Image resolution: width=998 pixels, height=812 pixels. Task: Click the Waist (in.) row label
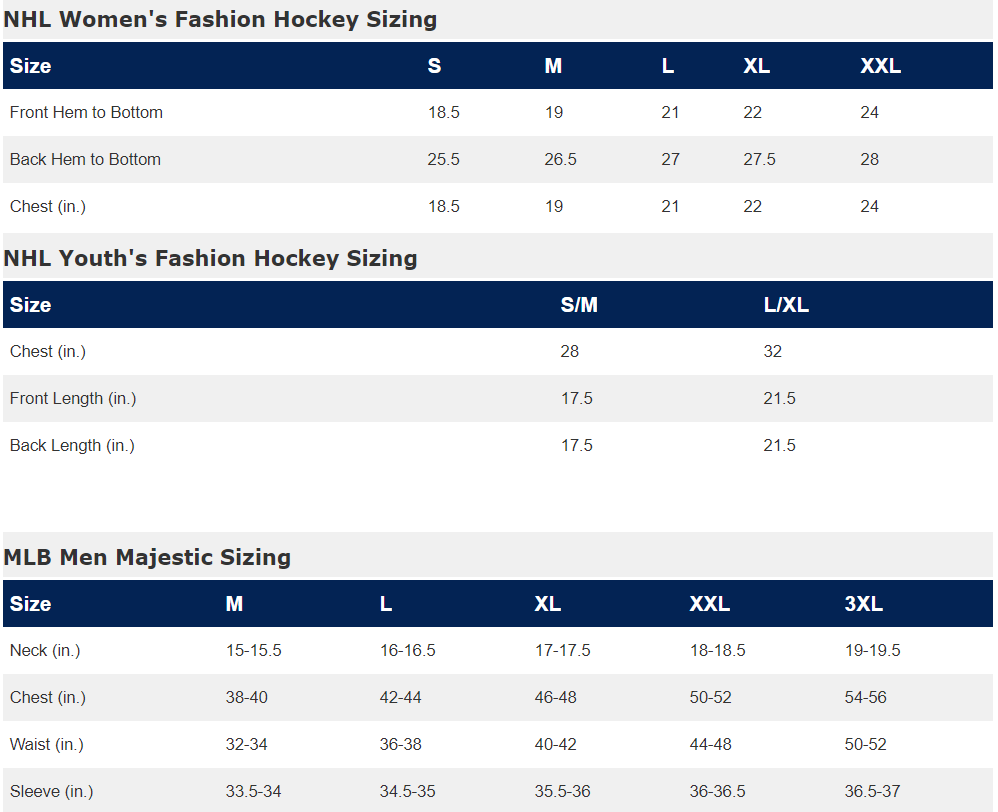pyautogui.click(x=46, y=745)
